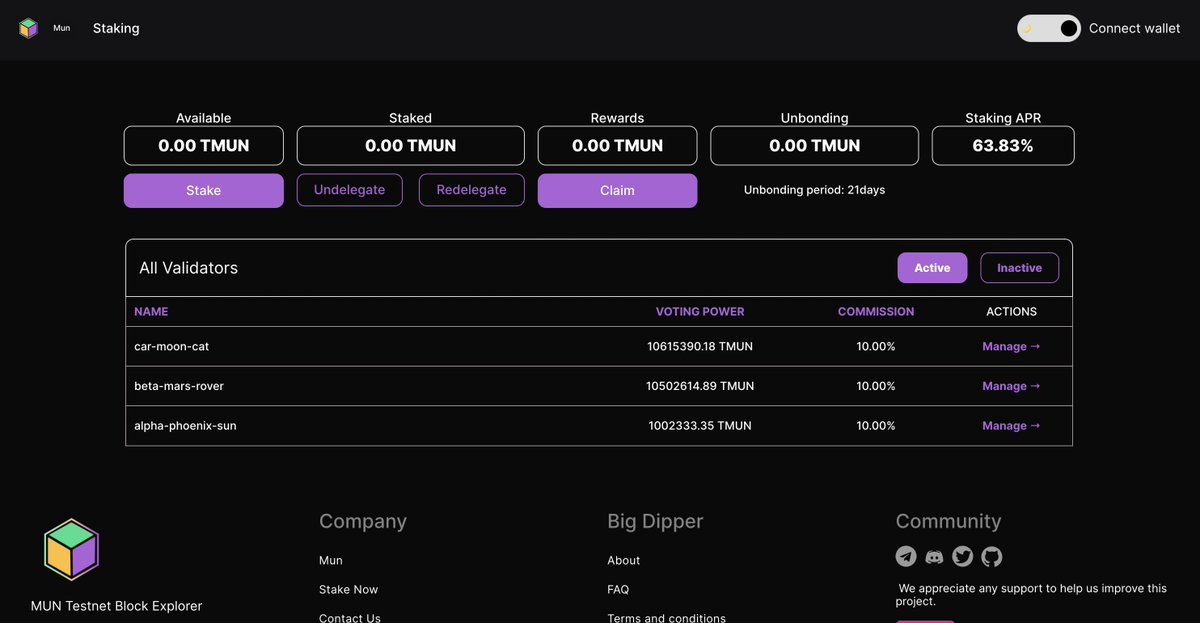Open the Staking nav item
Image resolution: width=1200 pixels, height=623 pixels.
click(x=116, y=28)
